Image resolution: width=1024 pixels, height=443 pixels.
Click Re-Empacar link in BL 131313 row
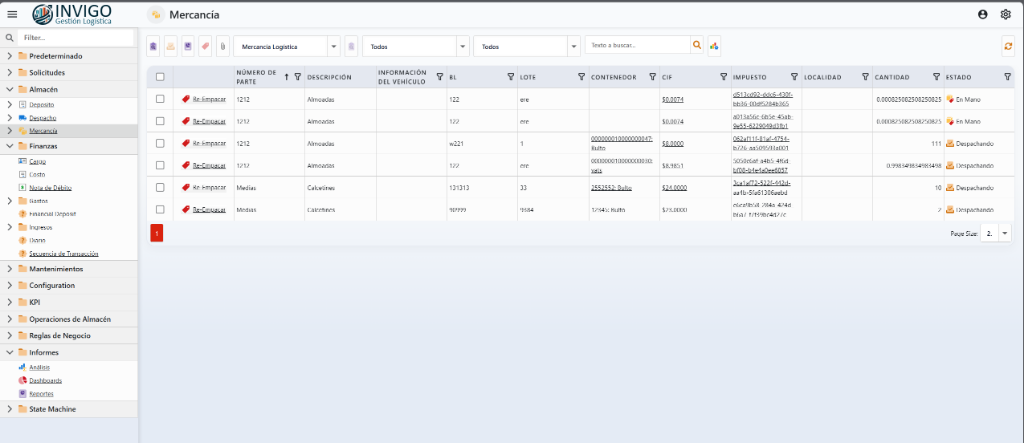(209, 188)
